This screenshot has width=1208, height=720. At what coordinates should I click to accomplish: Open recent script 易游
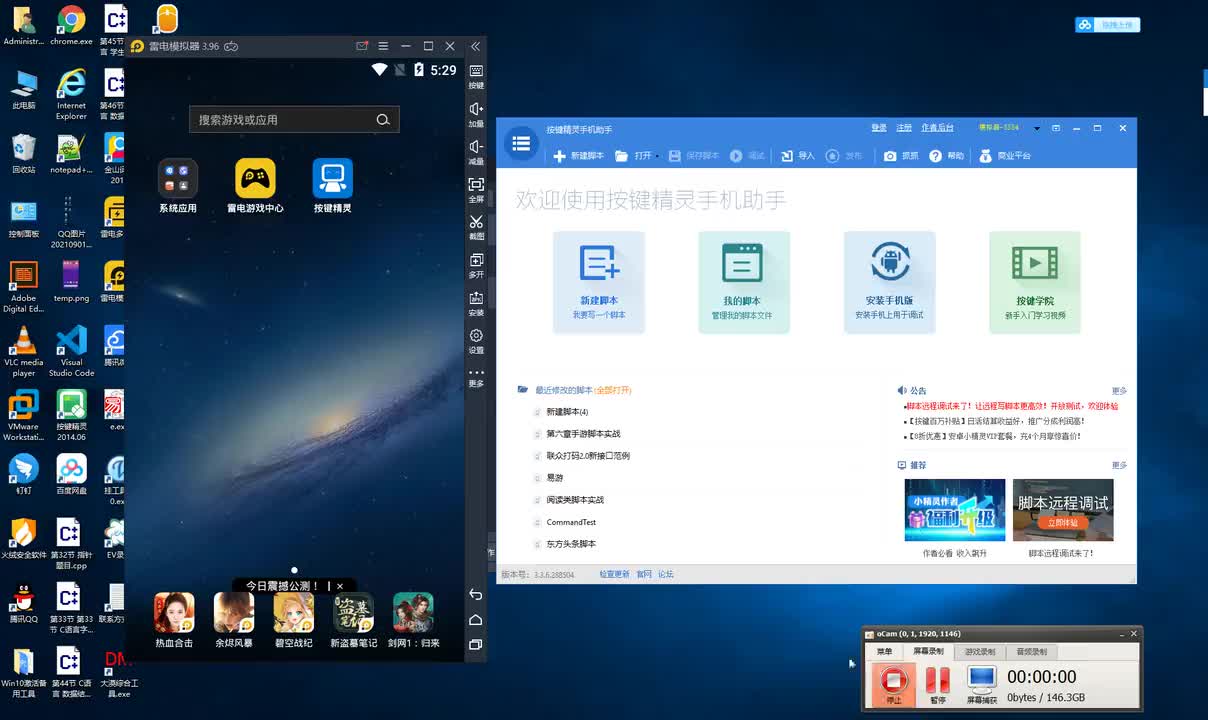[555, 478]
